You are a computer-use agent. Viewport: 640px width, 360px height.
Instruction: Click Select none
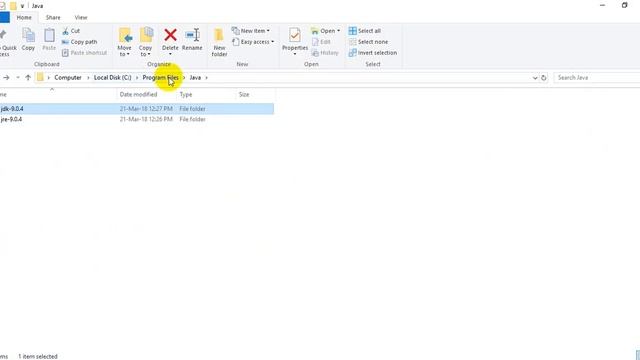point(369,42)
